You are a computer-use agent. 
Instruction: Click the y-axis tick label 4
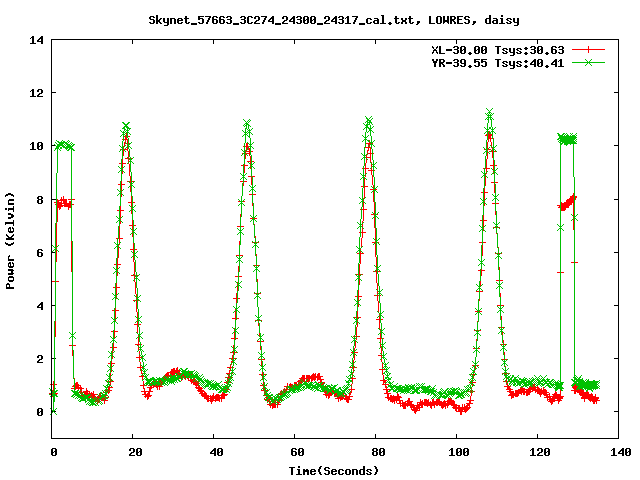click(x=40, y=306)
